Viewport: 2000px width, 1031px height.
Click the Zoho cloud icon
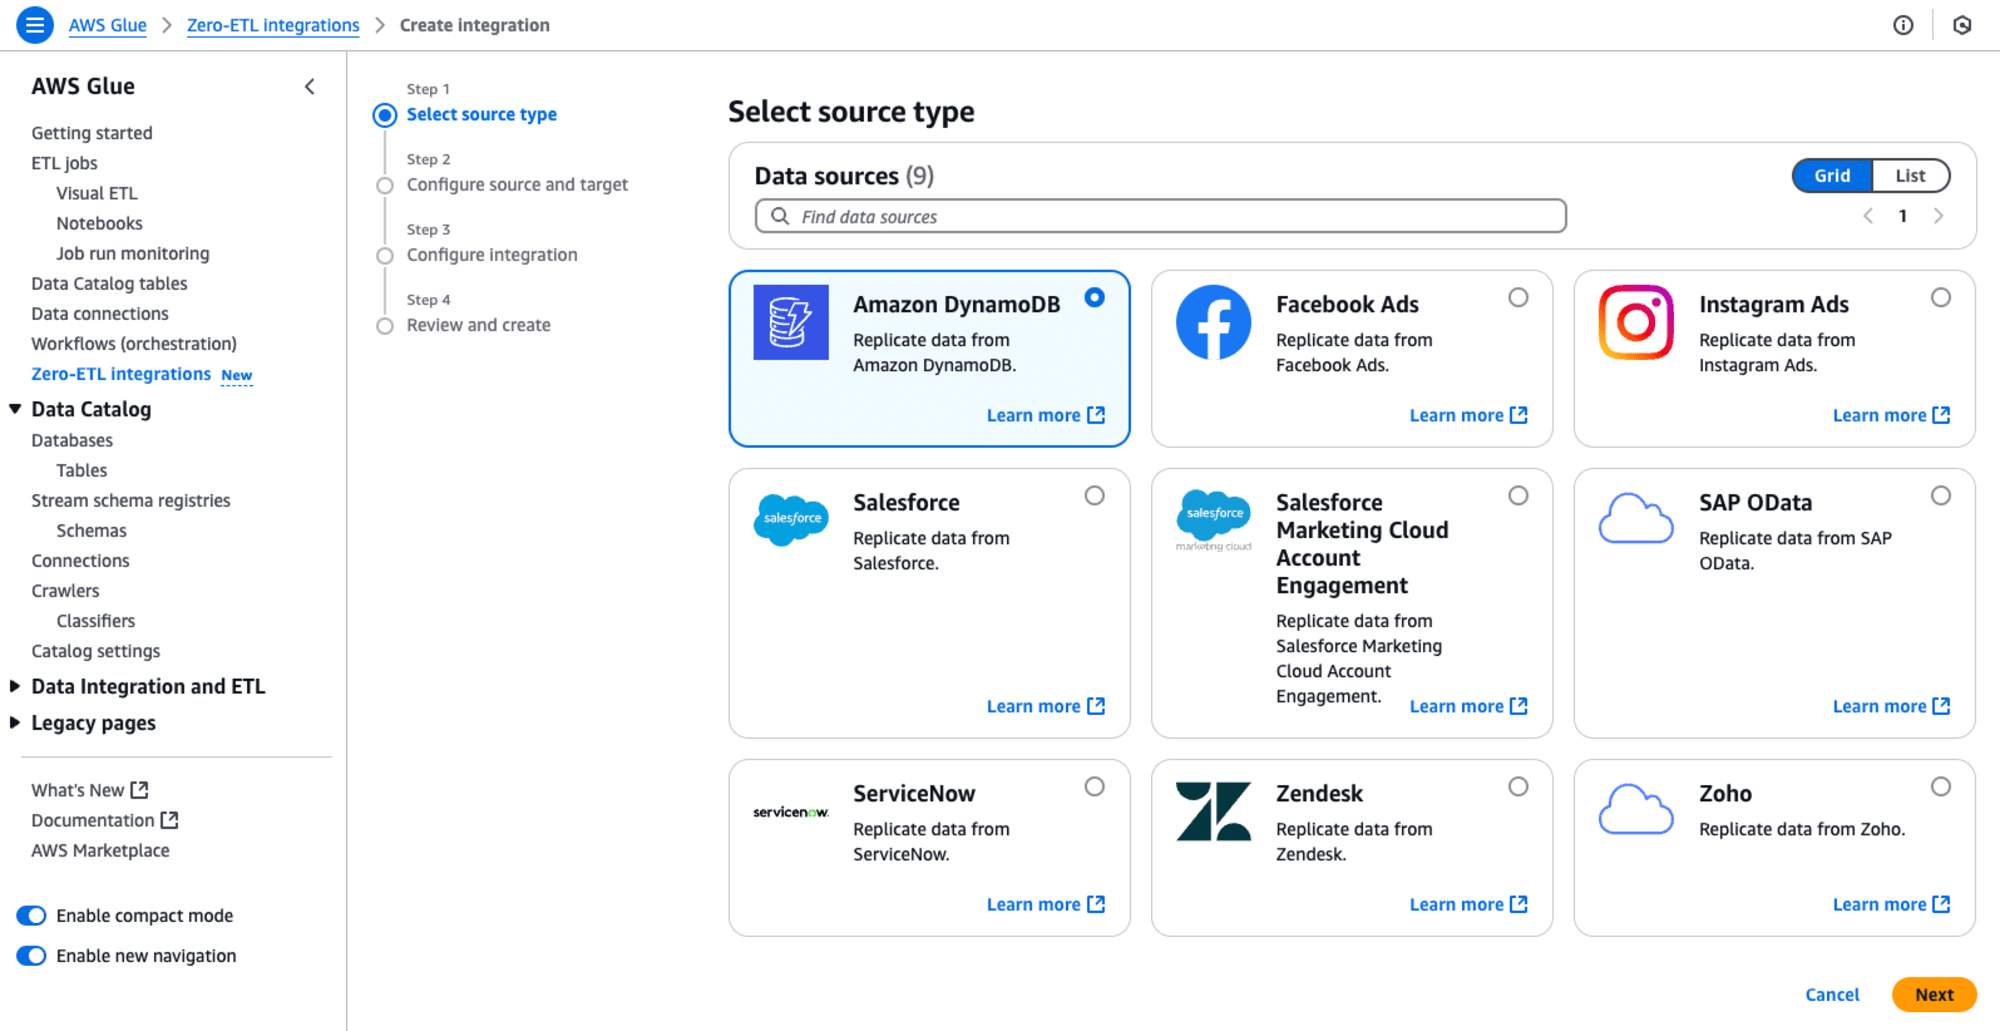[1636, 809]
